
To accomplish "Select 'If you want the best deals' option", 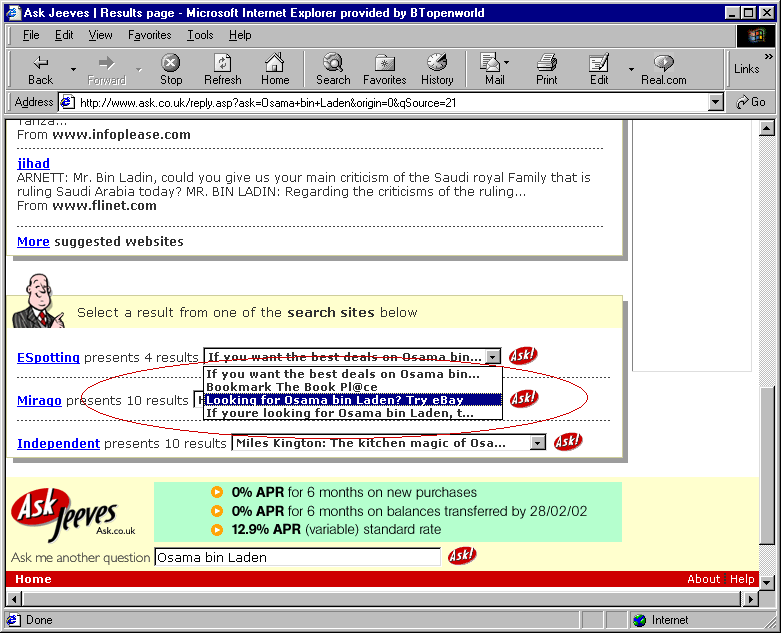I will [353, 374].
